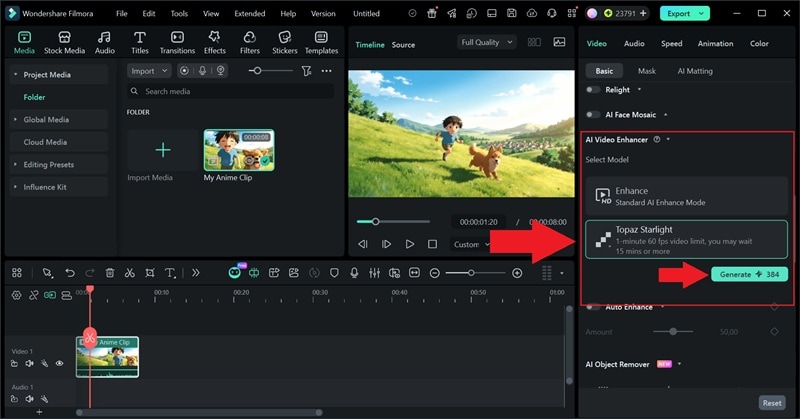Click the Generate button
Image resolution: width=800 pixels, height=419 pixels.
pos(750,274)
